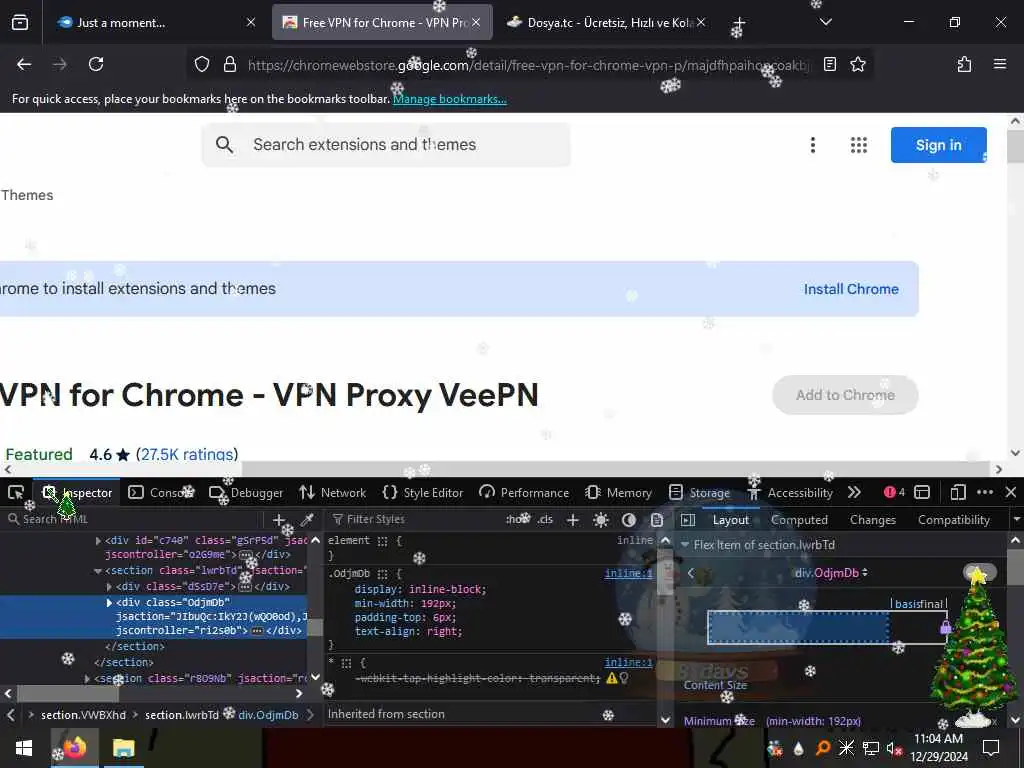The width and height of the screenshot is (1024, 768).
Task: Show more DevTools tabs chevron
Action: [x=854, y=492]
